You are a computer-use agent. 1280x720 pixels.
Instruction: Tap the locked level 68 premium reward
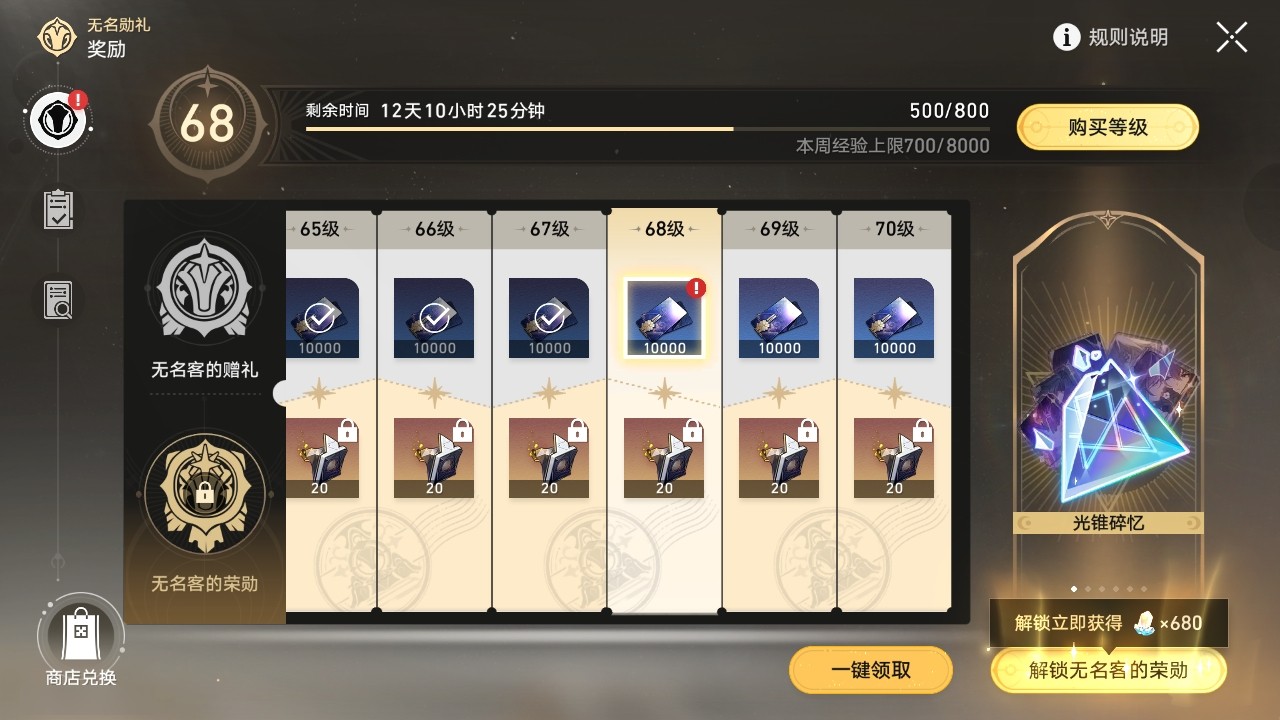click(664, 458)
